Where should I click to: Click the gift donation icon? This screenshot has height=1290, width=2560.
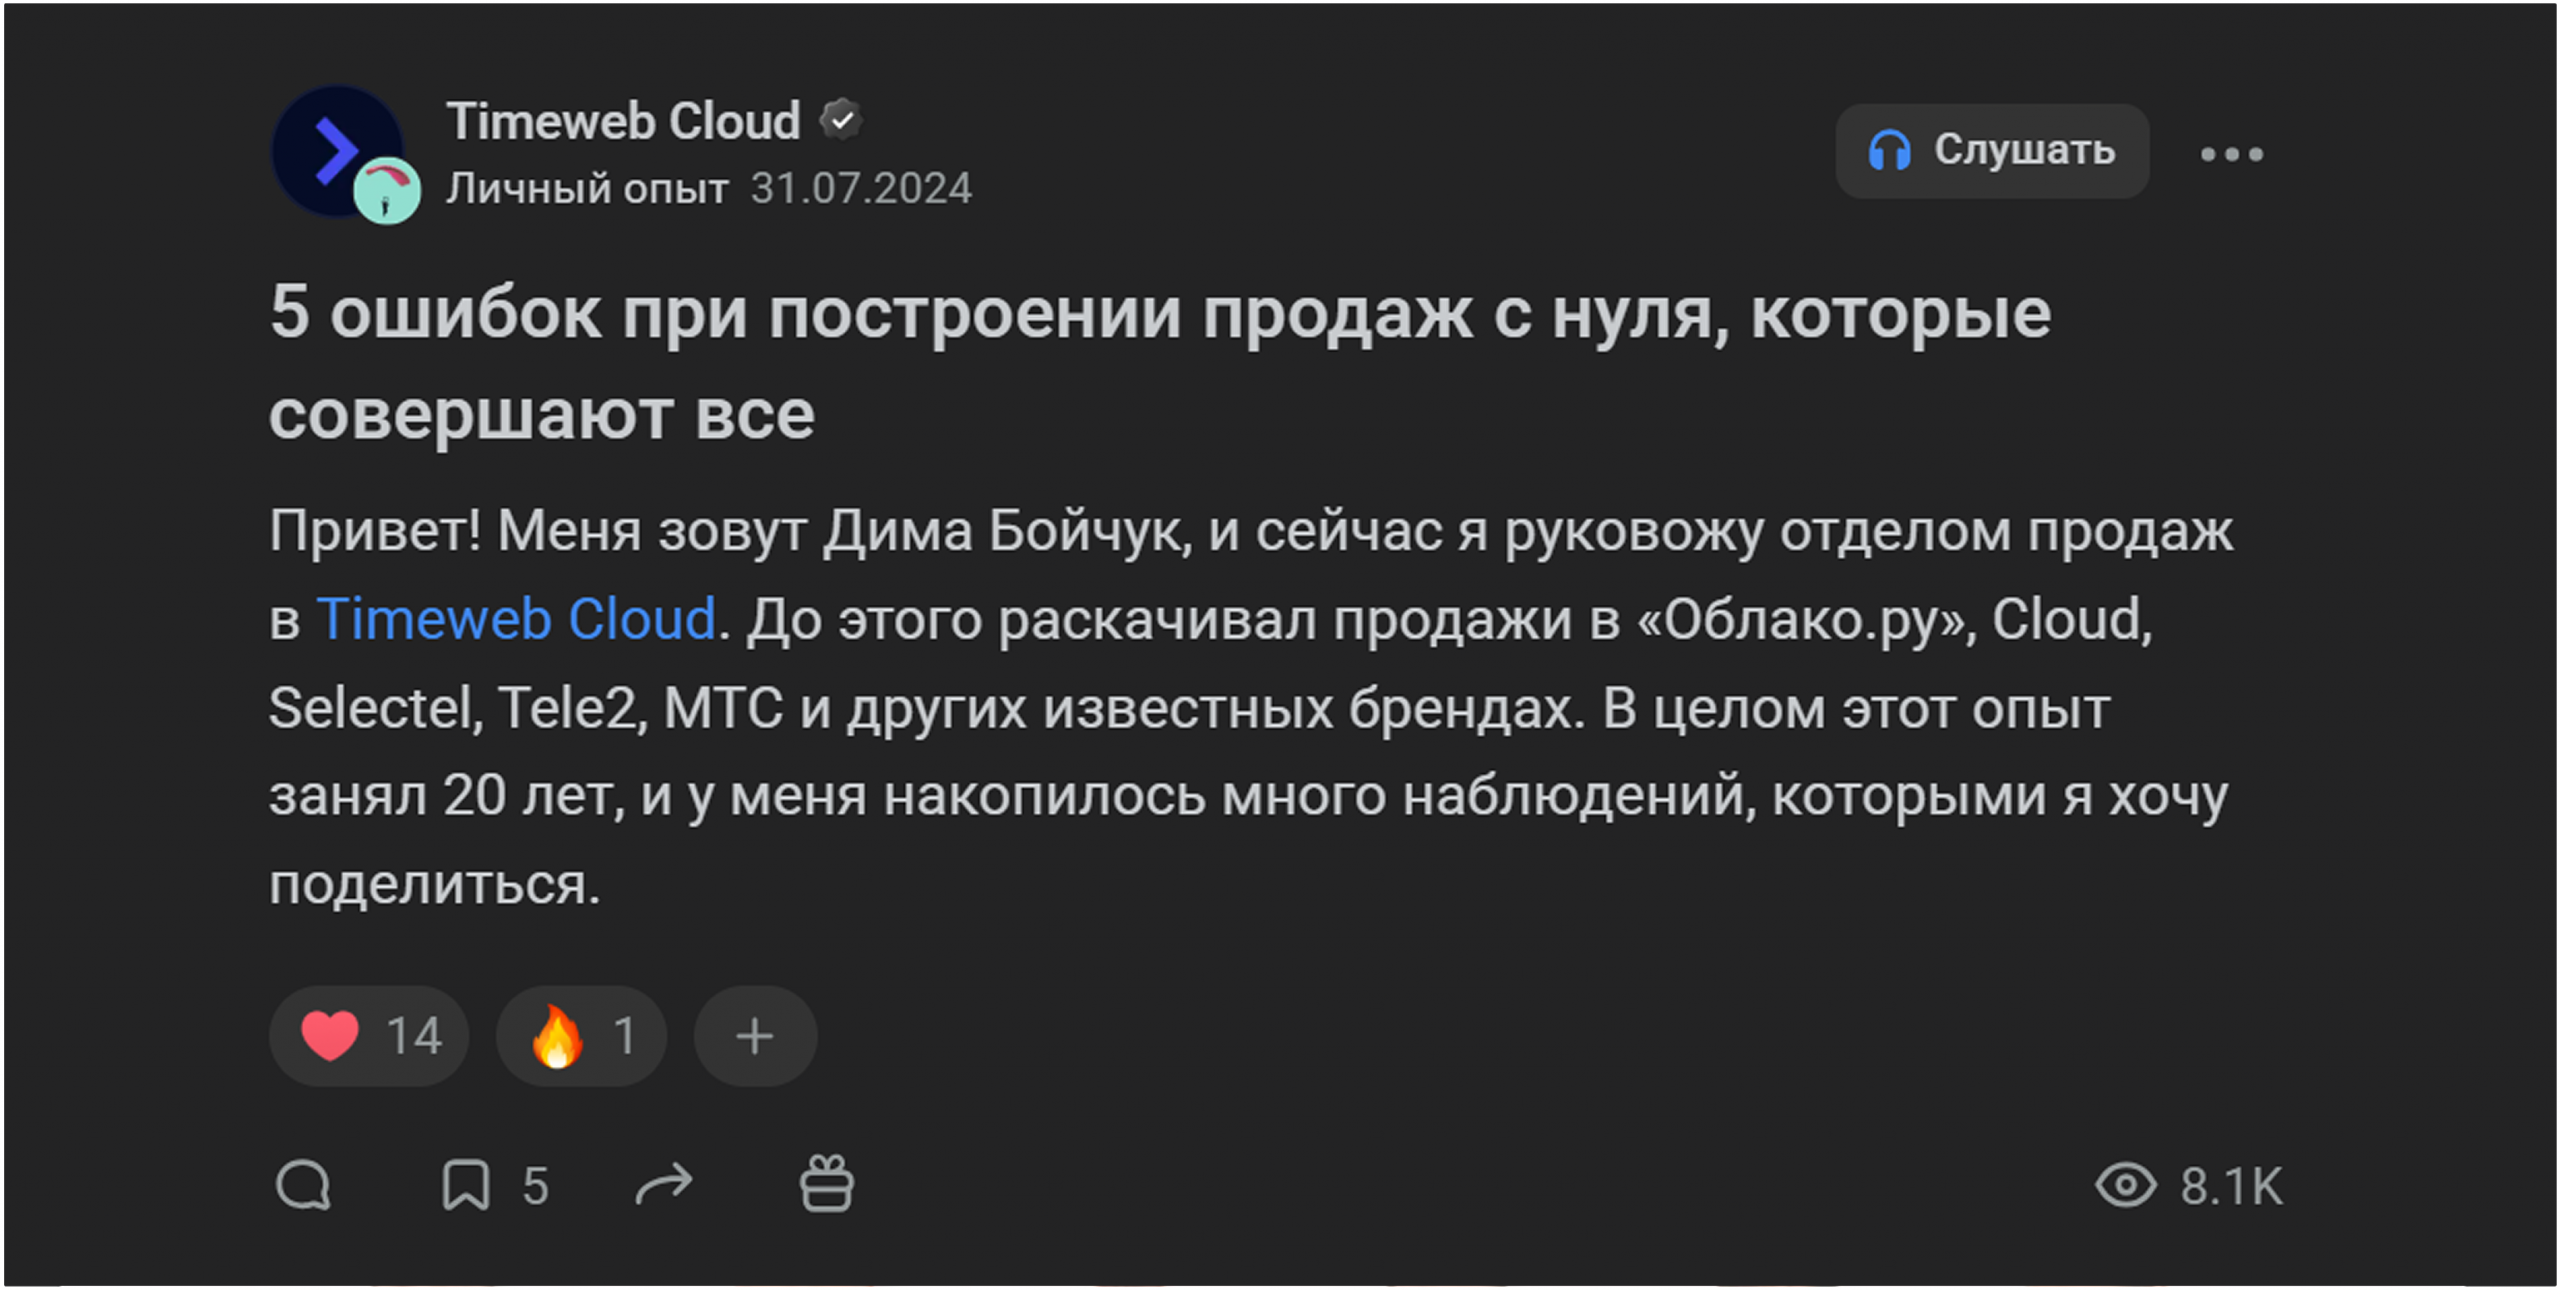pos(827,1184)
